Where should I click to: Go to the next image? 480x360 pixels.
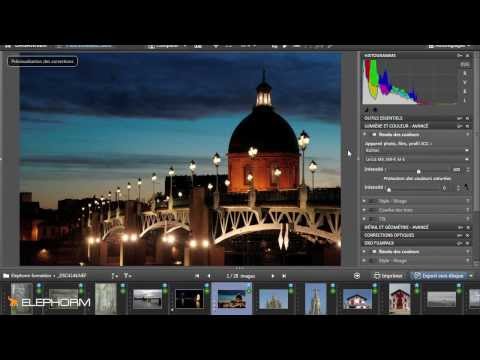[273, 276]
